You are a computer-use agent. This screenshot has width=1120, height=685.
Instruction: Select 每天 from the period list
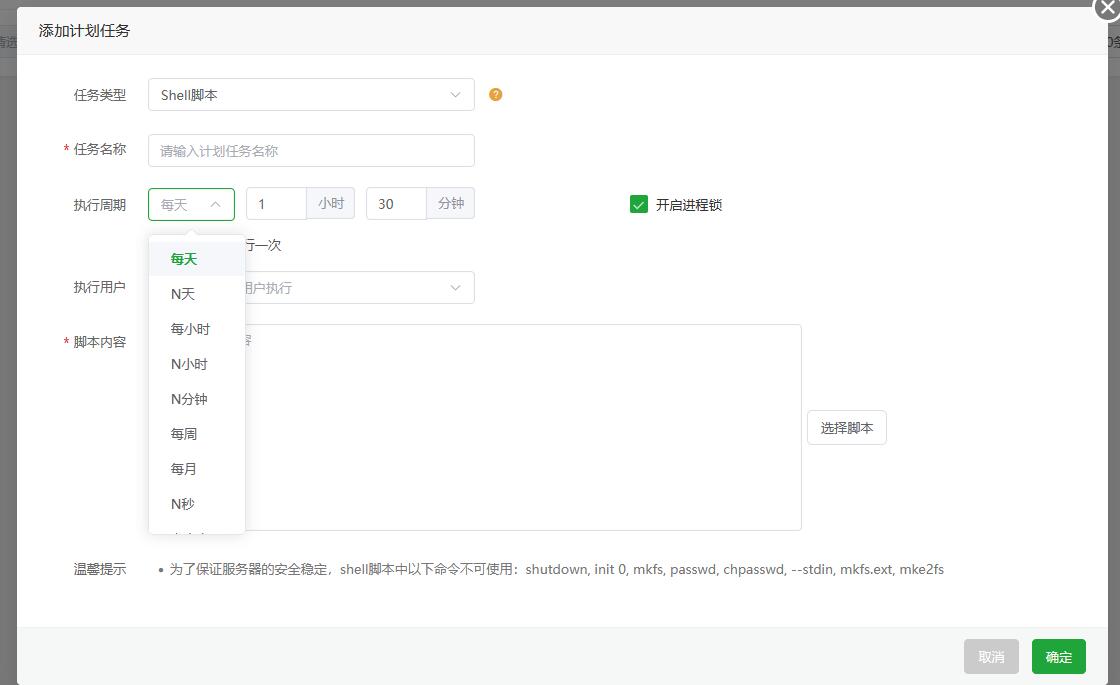pos(197,259)
